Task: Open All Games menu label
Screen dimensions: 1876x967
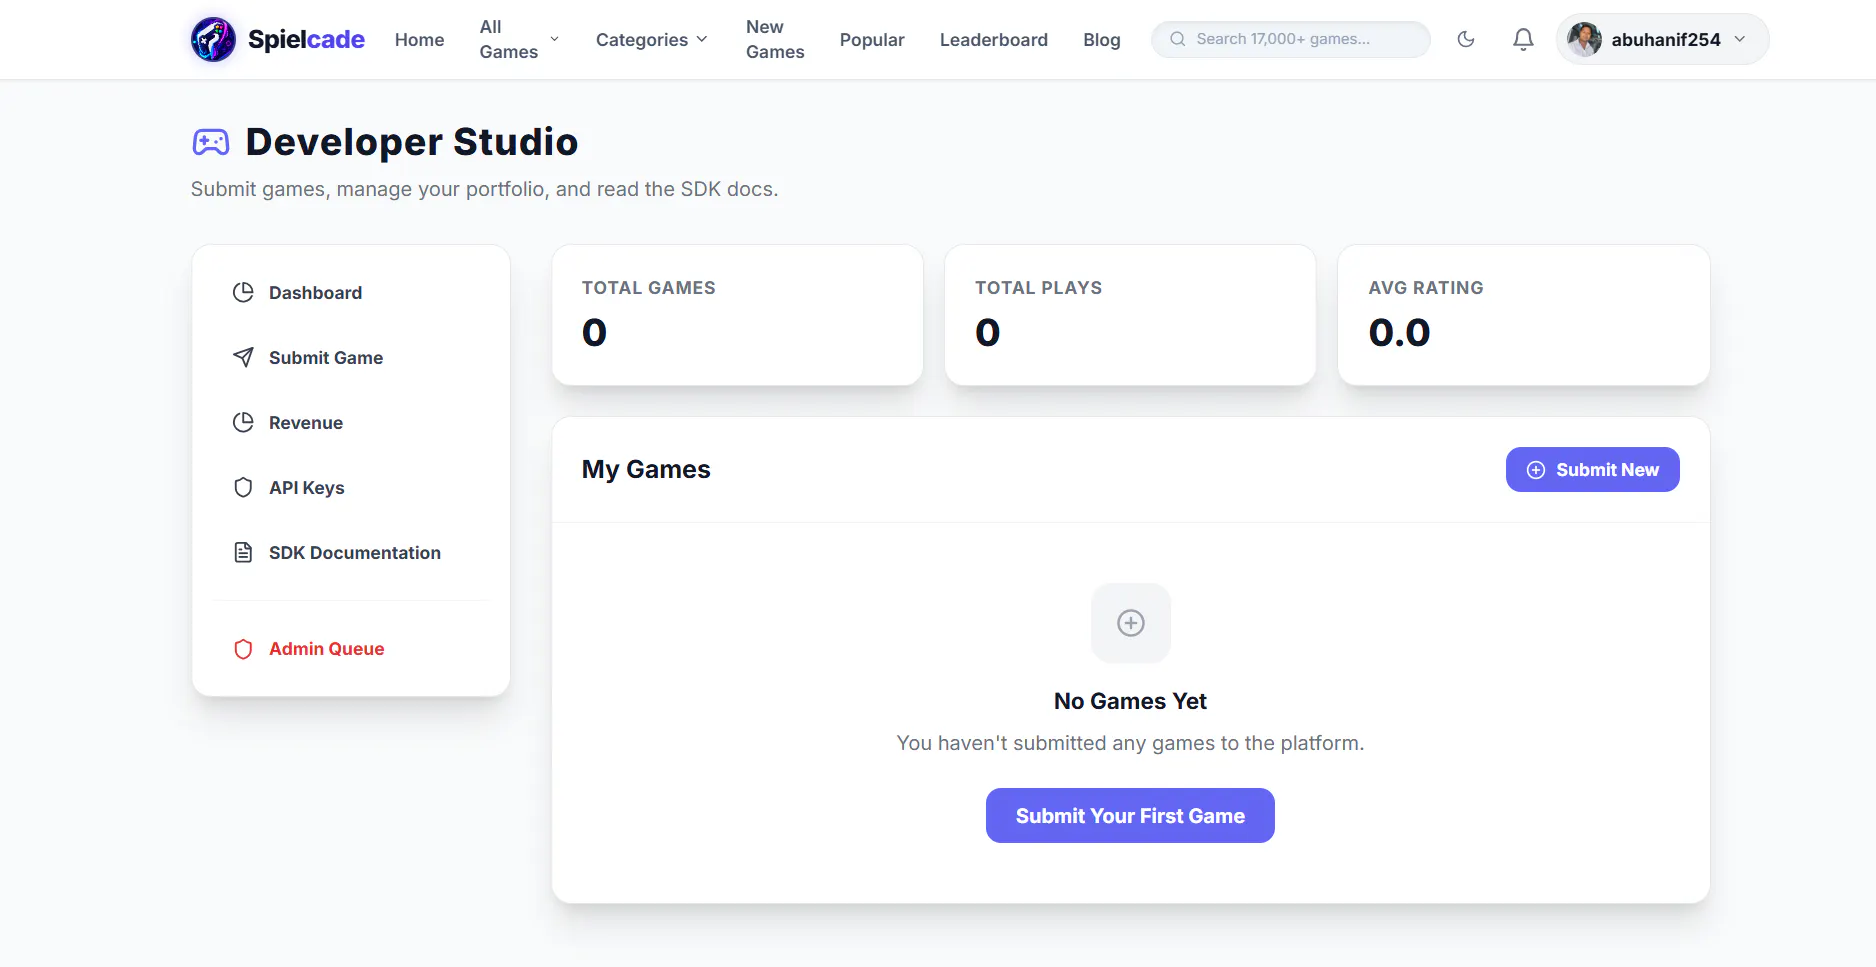Action: pos(508,39)
